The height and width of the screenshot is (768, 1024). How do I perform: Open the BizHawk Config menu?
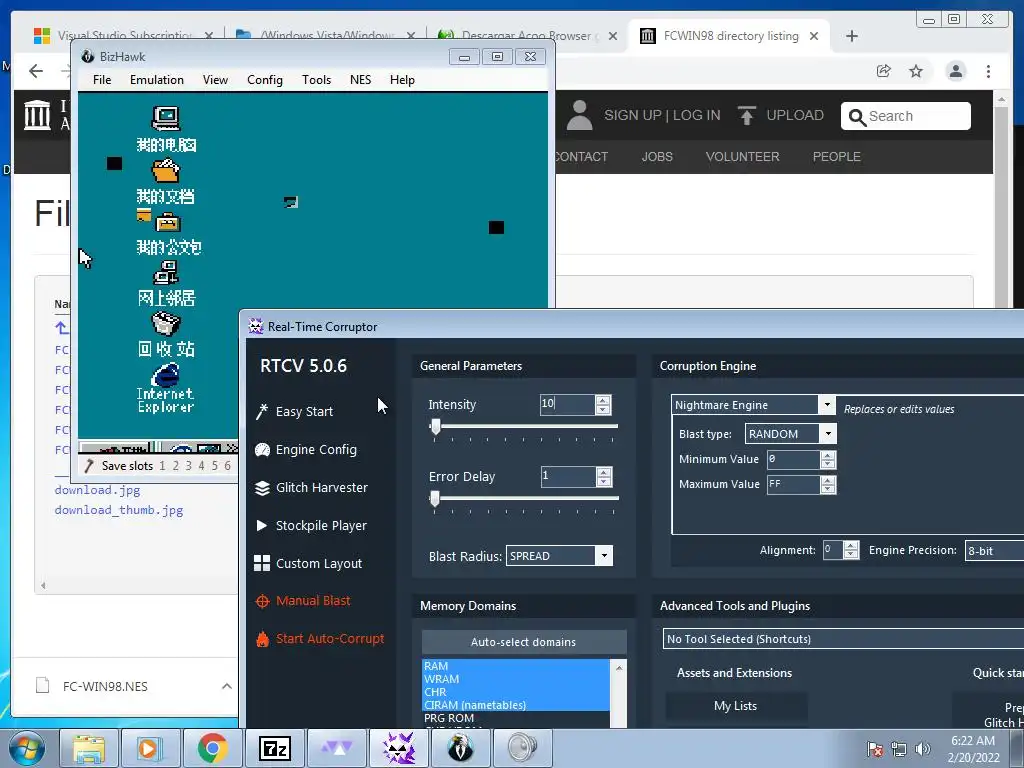[264, 80]
